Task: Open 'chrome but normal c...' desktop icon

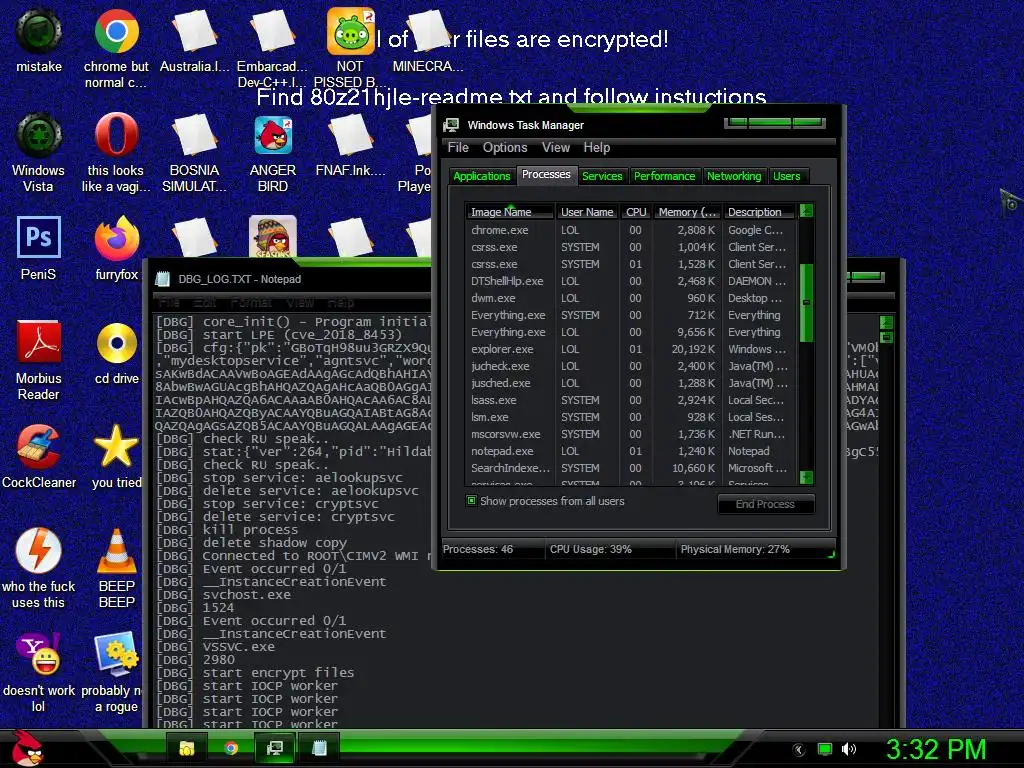Action: click(x=116, y=47)
